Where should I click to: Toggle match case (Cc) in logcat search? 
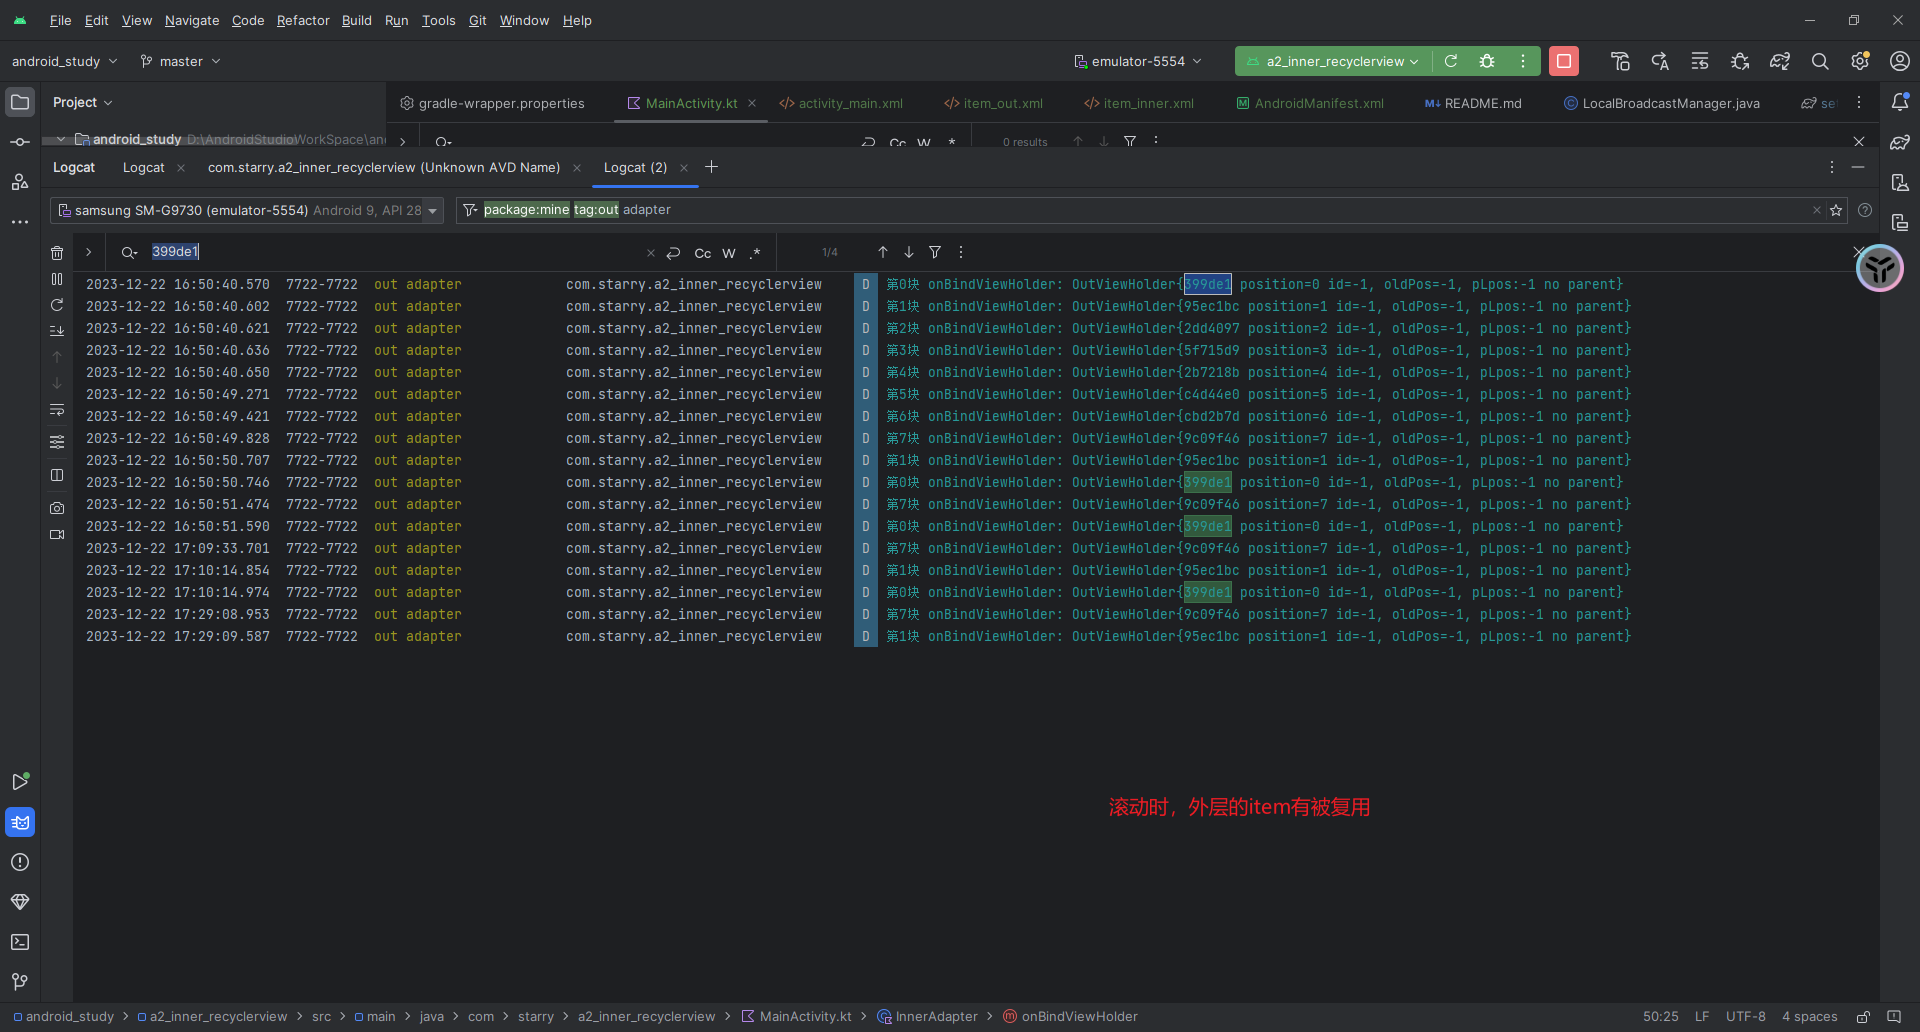point(703,253)
